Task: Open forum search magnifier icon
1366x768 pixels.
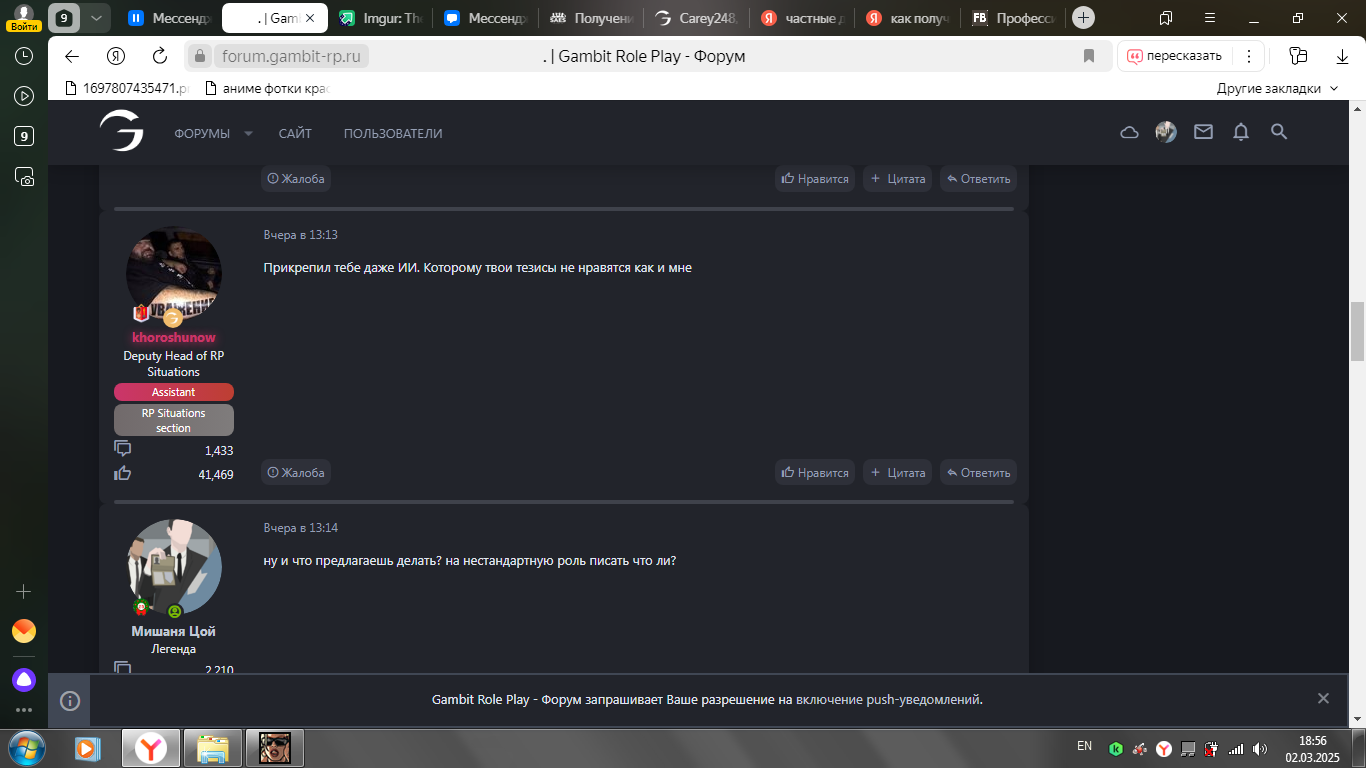Action: [1278, 132]
